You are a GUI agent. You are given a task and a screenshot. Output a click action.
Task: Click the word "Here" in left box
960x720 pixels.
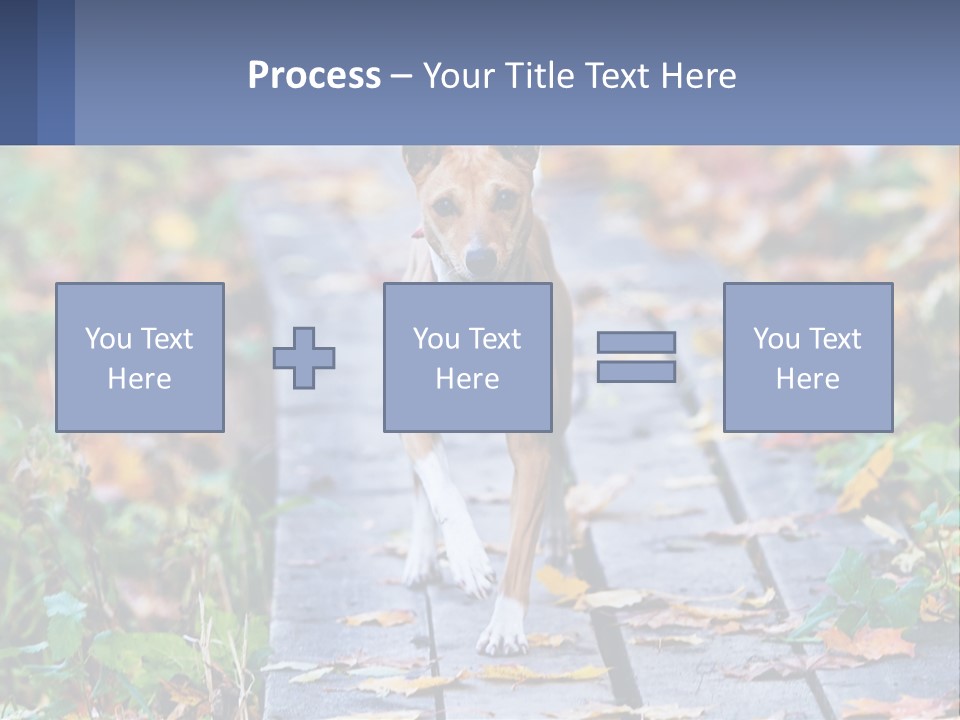140,379
